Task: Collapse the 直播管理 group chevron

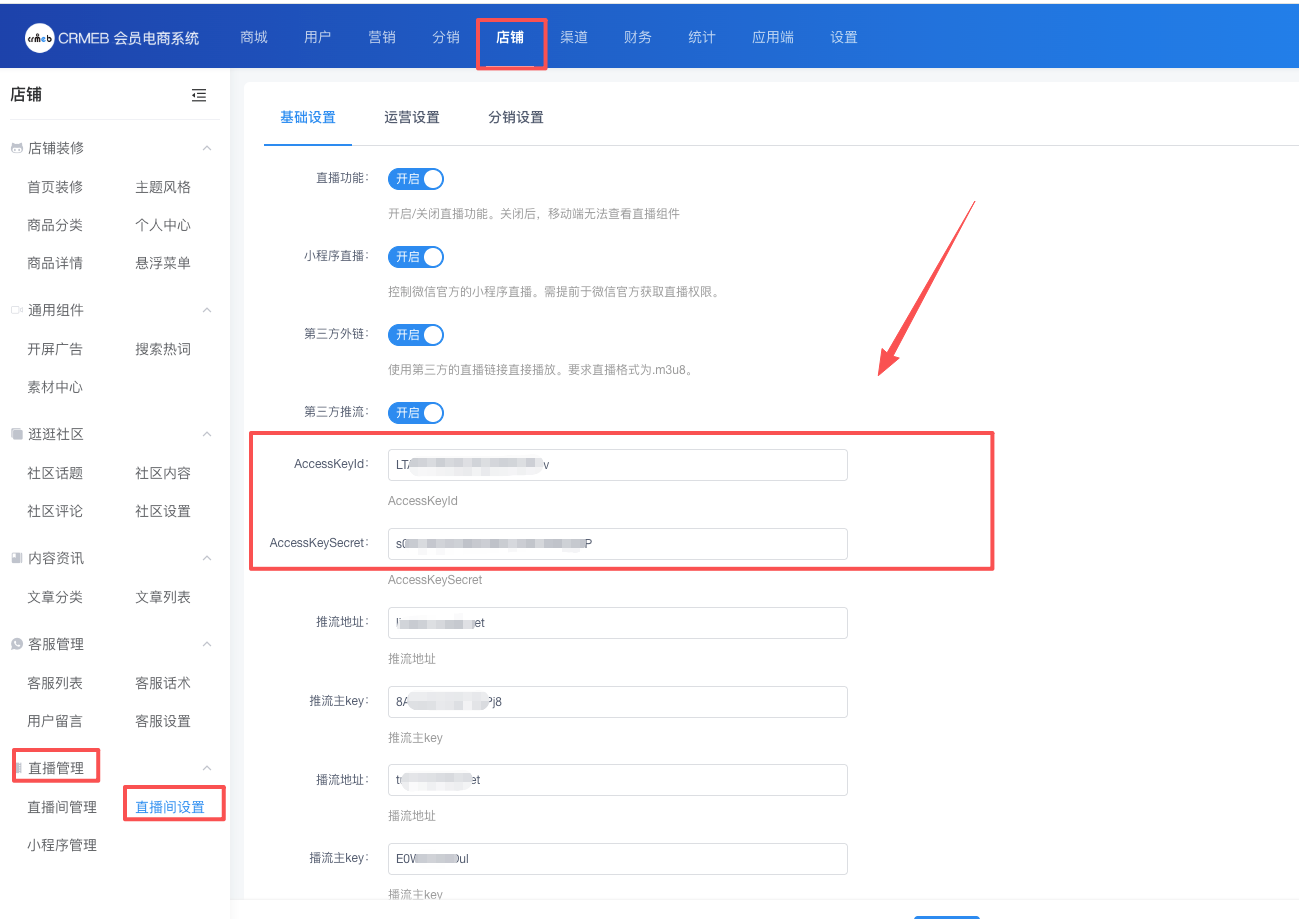Action: click(x=207, y=768)
